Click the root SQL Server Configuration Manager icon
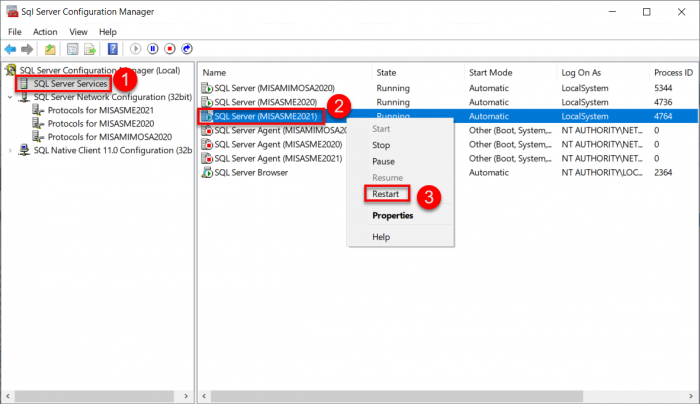Screen dimensions: 700x404 [11, 70]
